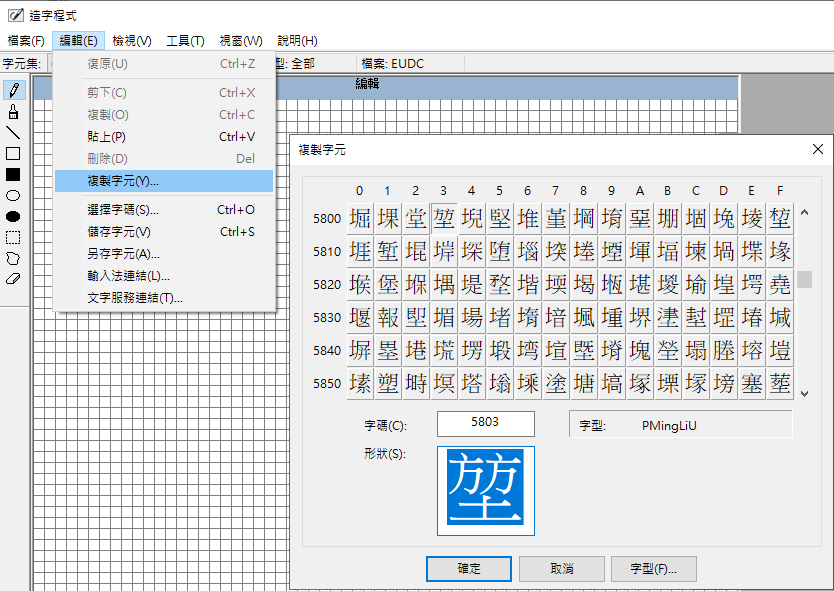Open the 工具(T) menu
The height and width of the screenshot is (591, 834).
pos(185,40)
